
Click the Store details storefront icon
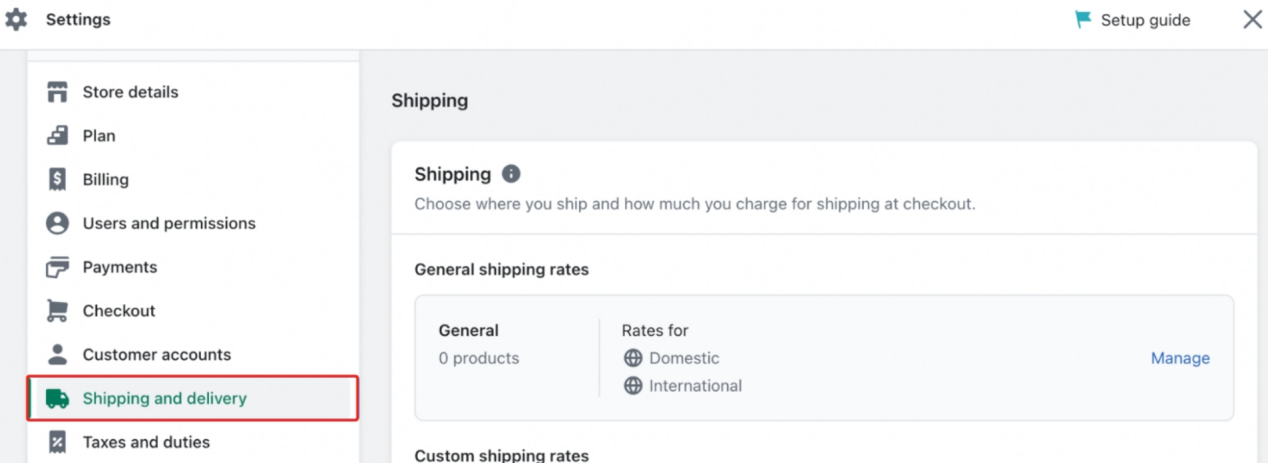58,92
